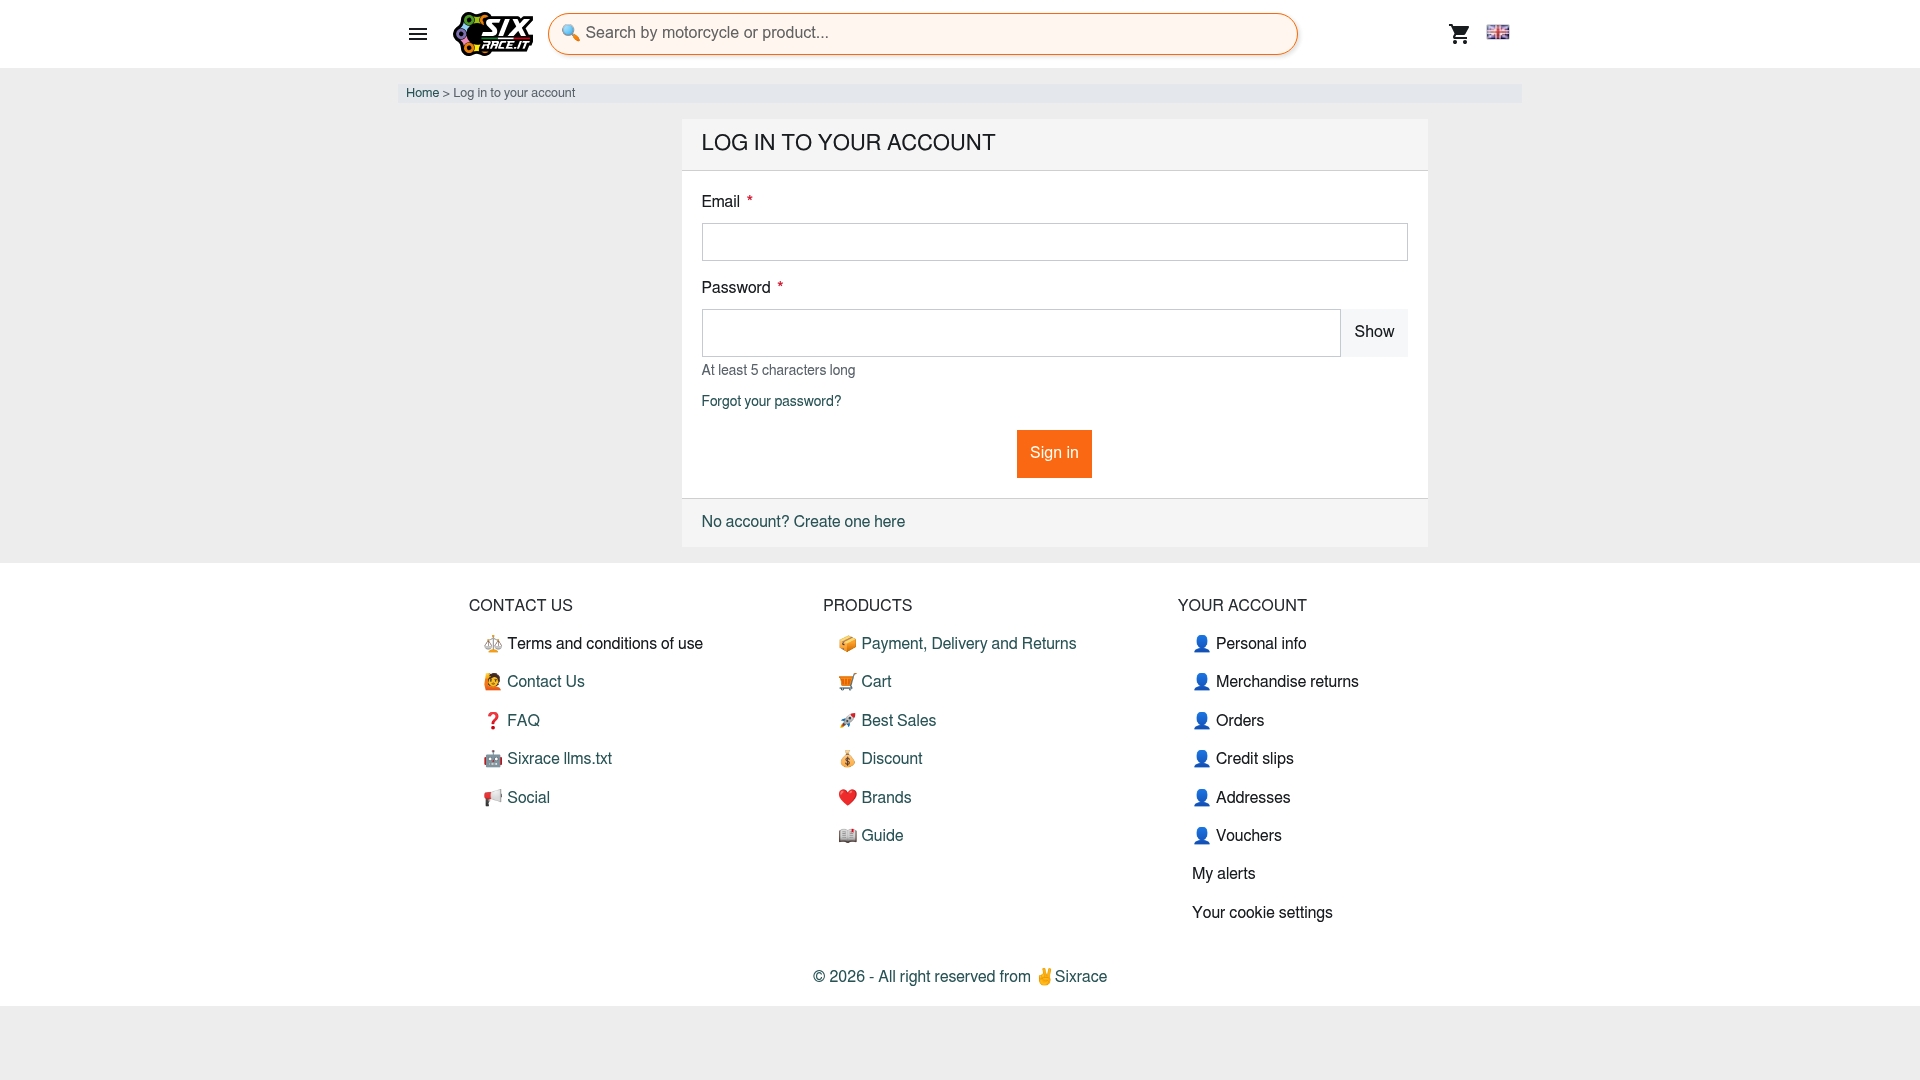
Task: Click the Email input field
Action: 1054,242
